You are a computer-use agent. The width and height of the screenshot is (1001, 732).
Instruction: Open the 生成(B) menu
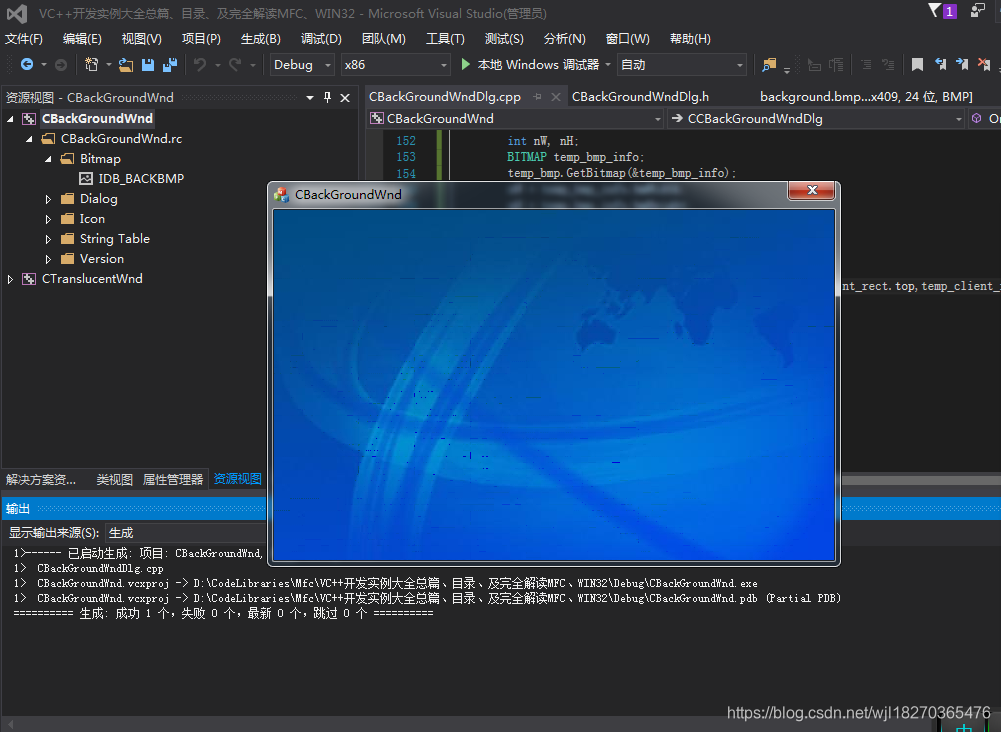pos(260,39)
